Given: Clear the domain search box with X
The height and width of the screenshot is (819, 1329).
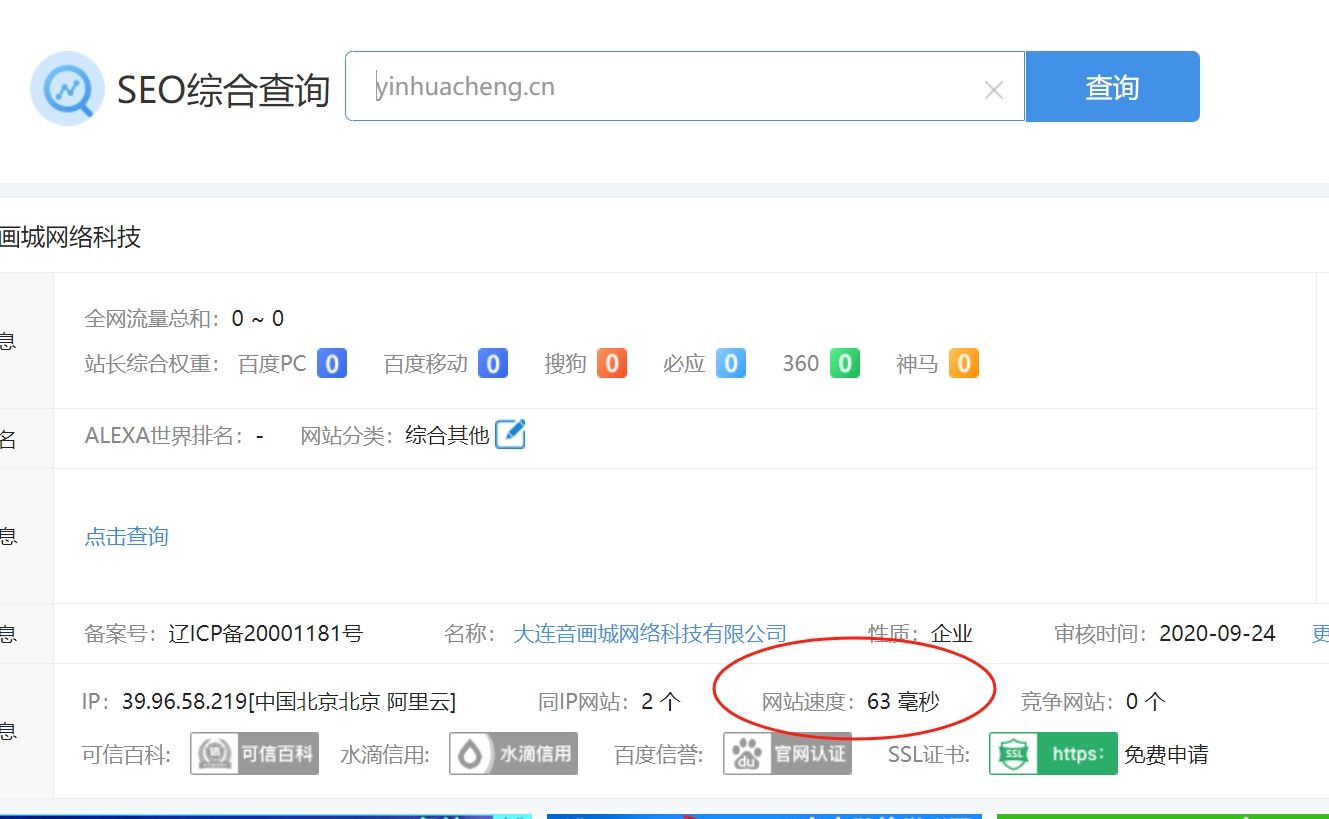Looking at the screenshot, I should pos(993,90).
